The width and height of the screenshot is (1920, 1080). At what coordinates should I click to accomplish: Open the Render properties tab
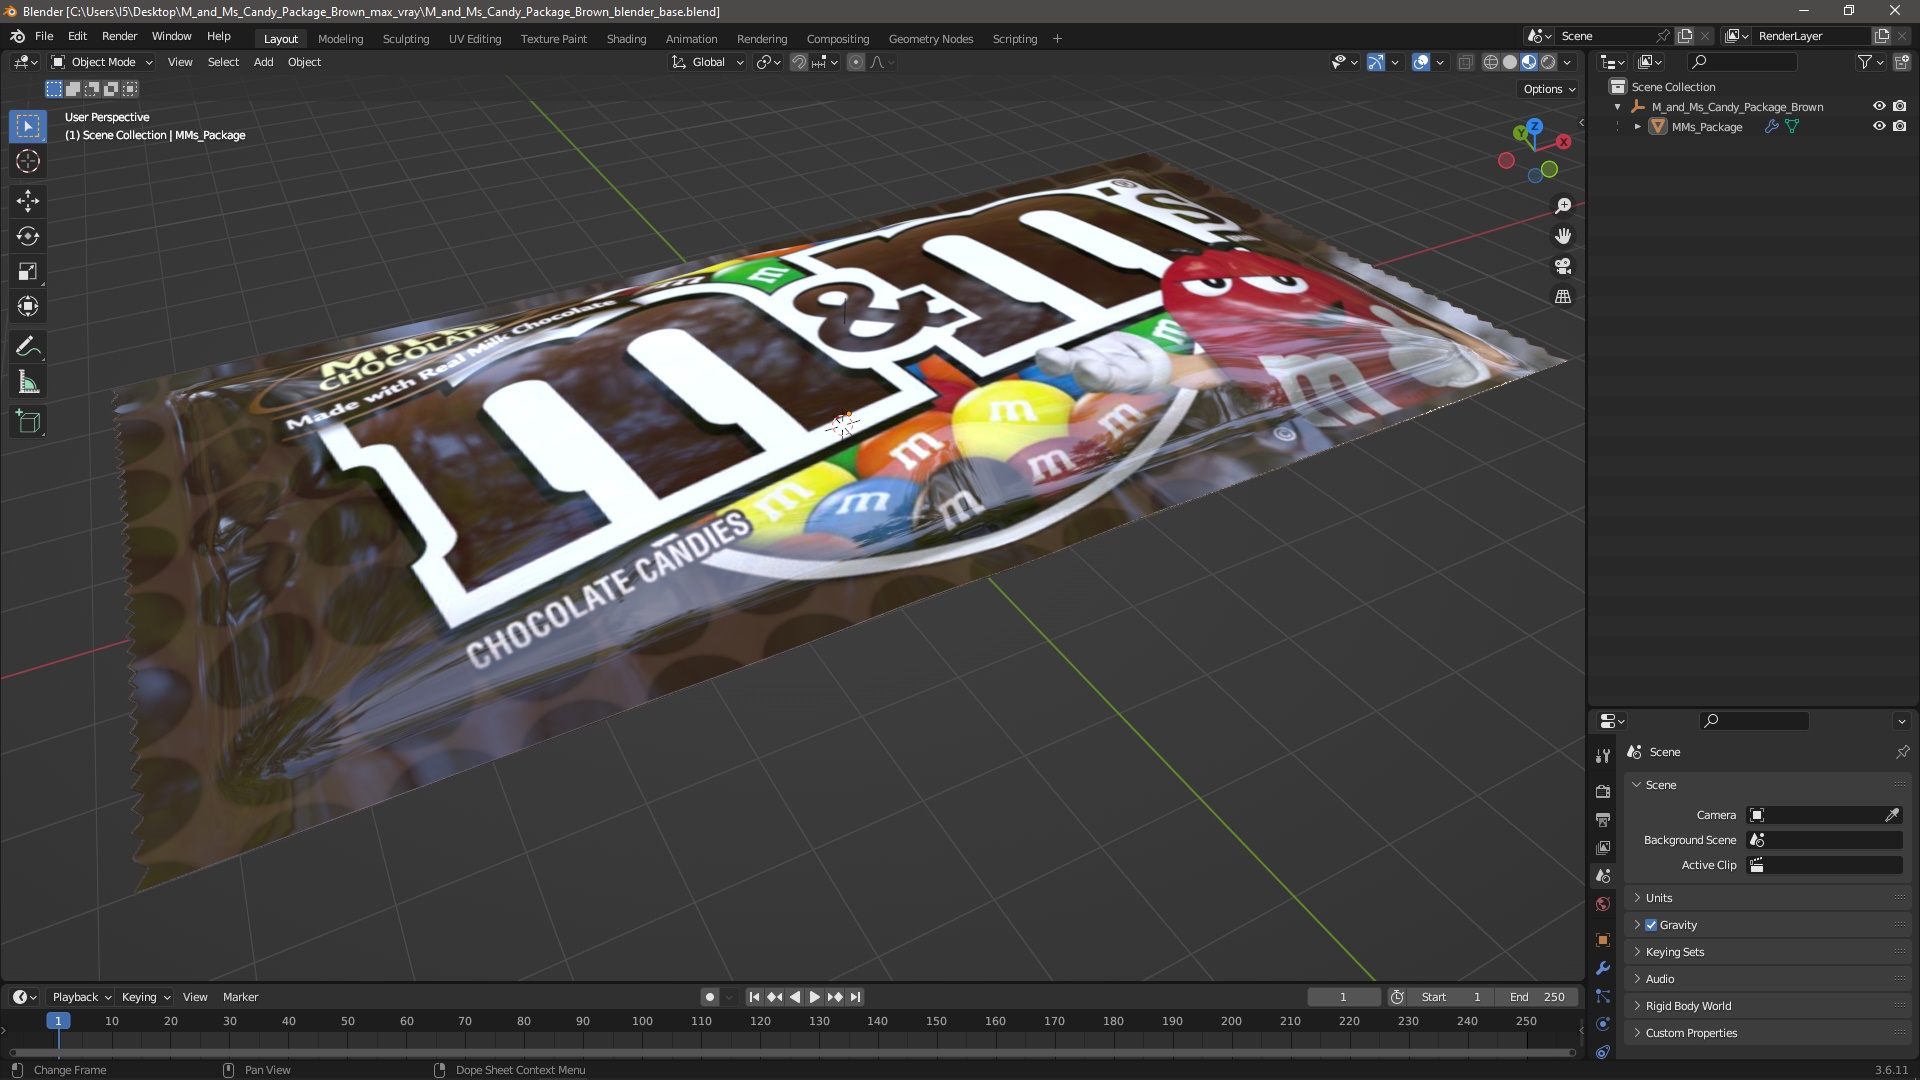(1603, 791)
